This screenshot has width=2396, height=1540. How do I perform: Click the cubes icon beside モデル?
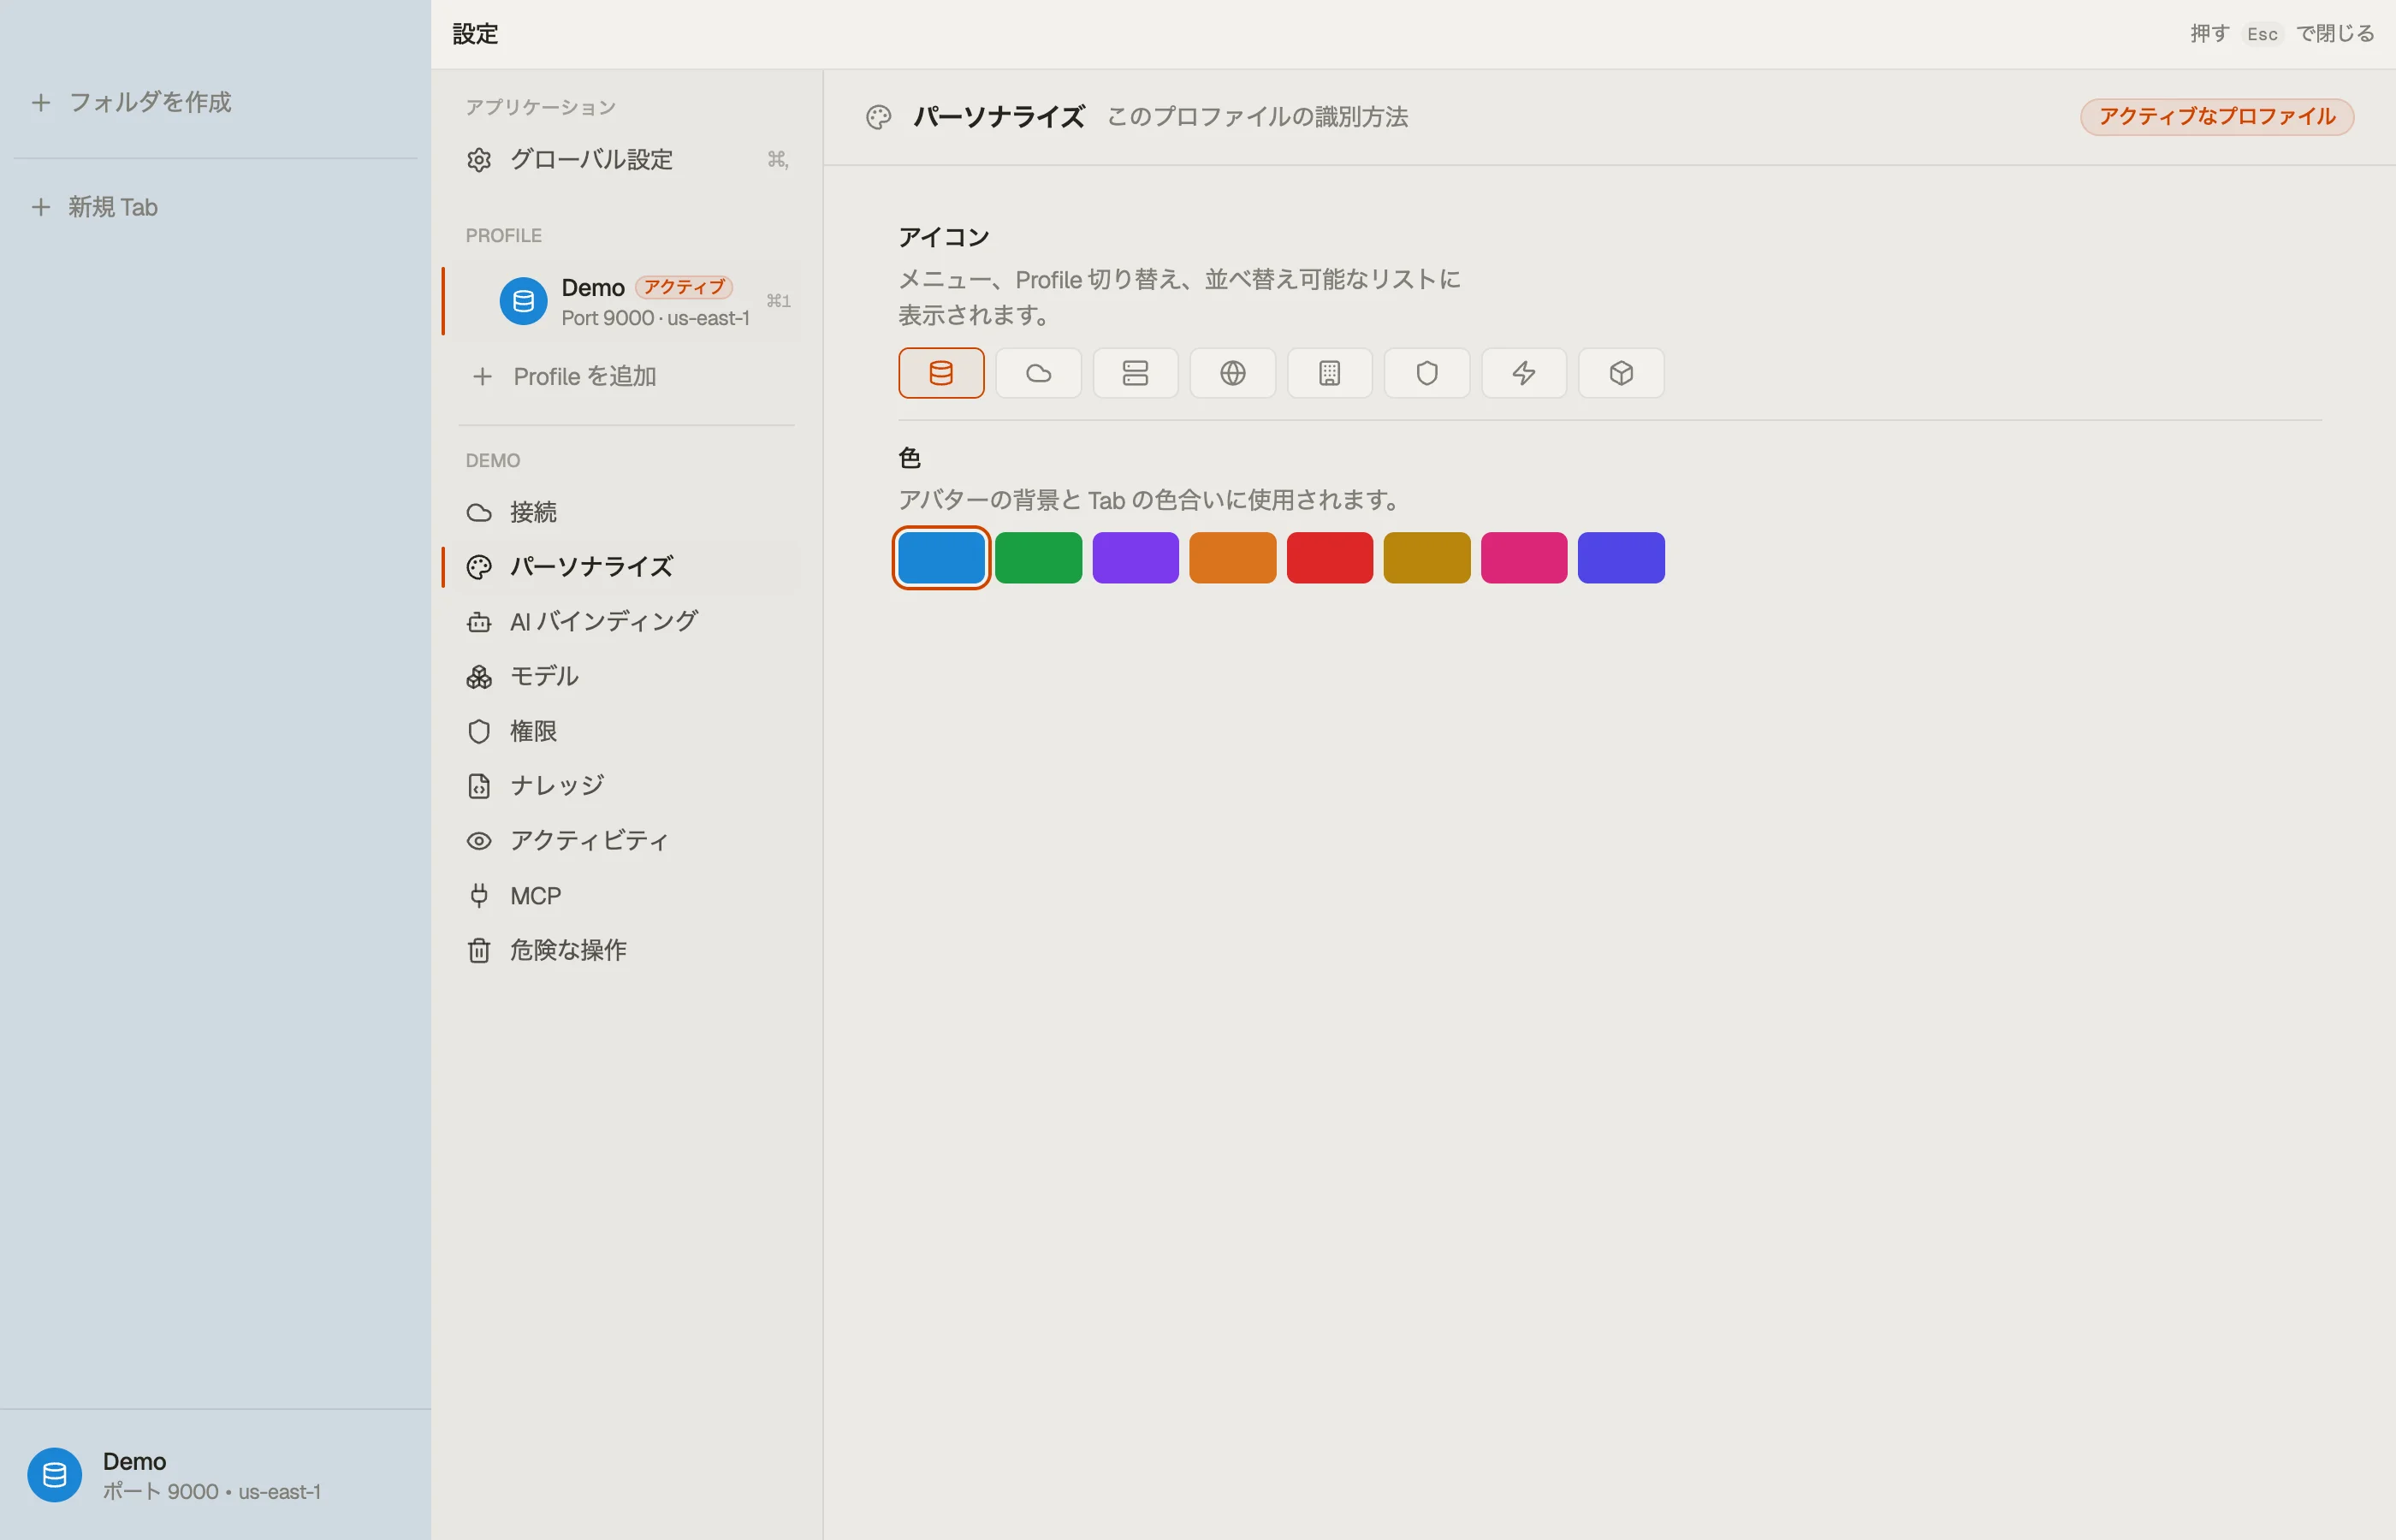coord(479,677)
